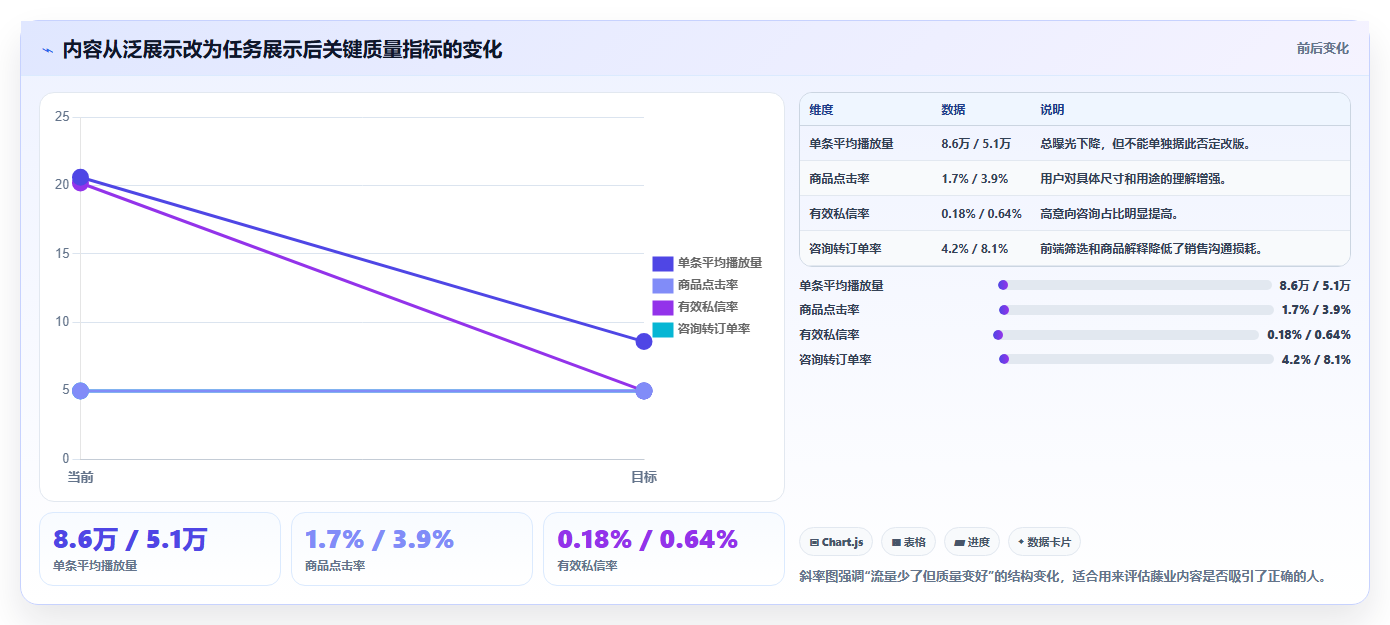Screen dimensions: 1390x625
Task: Click the 商品点击率 data point at 当前
Action: coord(80,391)
